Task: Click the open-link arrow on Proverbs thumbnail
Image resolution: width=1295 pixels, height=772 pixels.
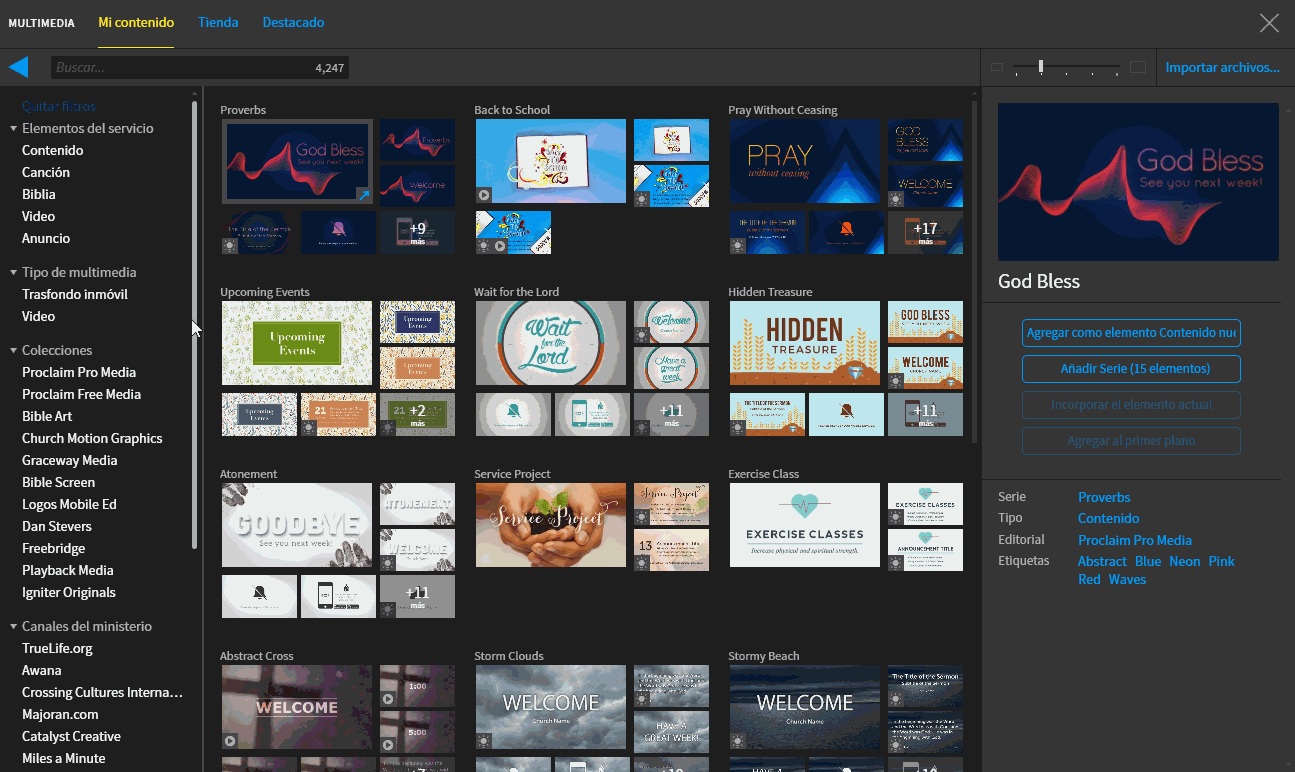Action: pos(363,194)
